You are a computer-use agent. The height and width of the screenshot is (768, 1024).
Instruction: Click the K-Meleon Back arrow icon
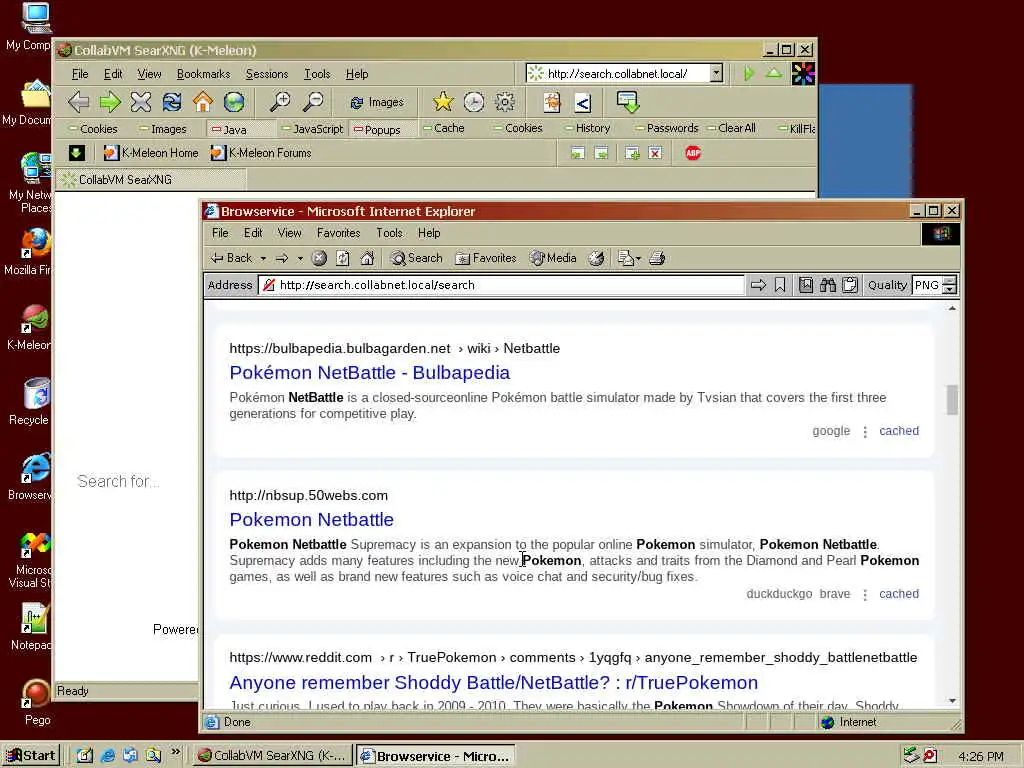pyautogui.click(x=78, y=102)
